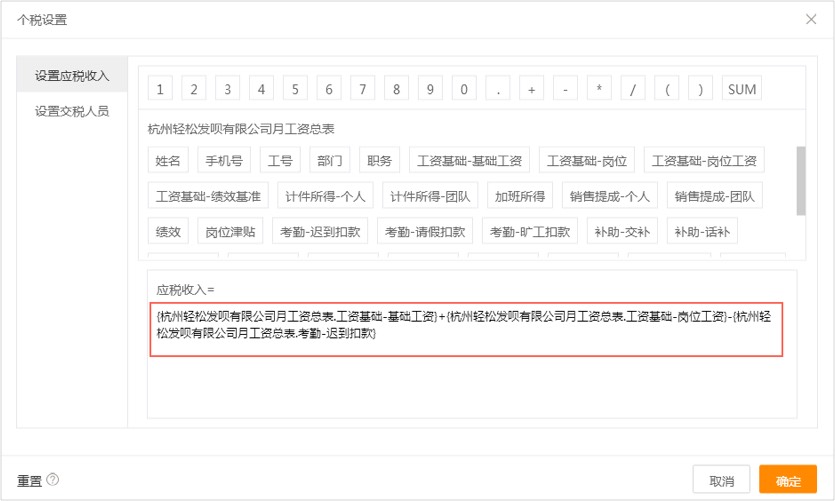835x501 pixels.
Task: Insert digit 1 into the formula
Action: point(160,89)
